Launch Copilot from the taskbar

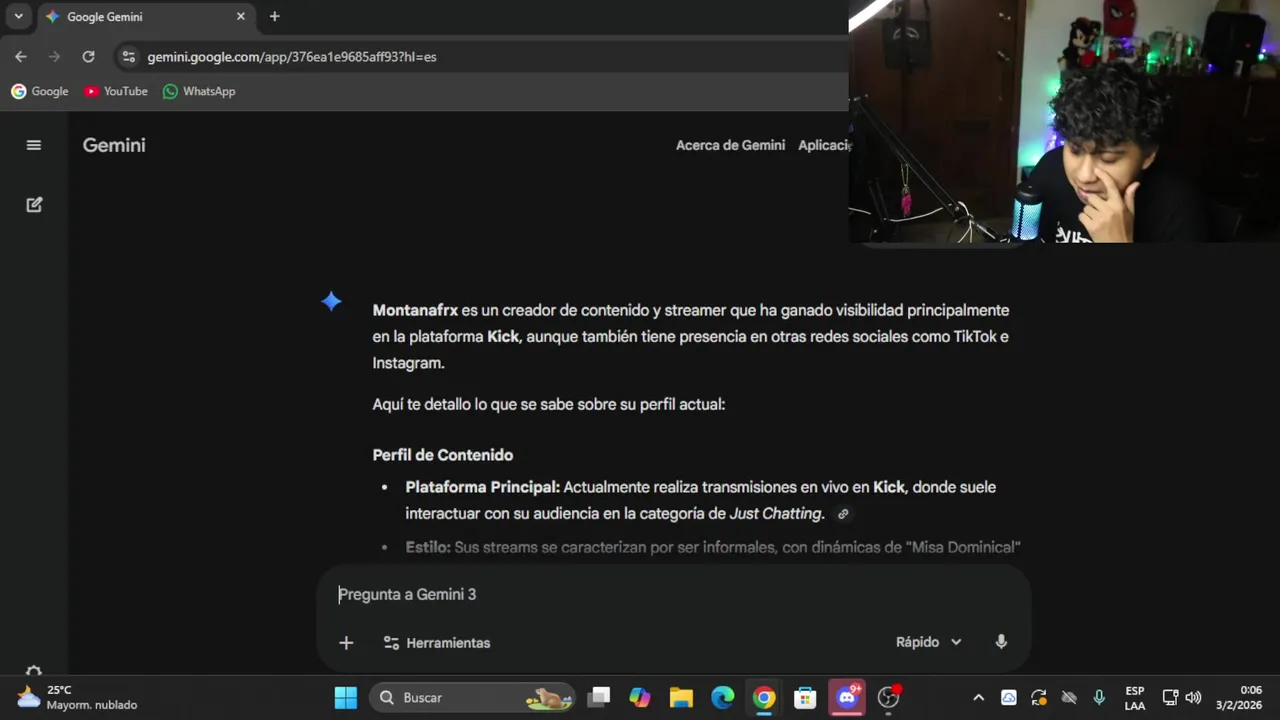[x=640, y=698]
